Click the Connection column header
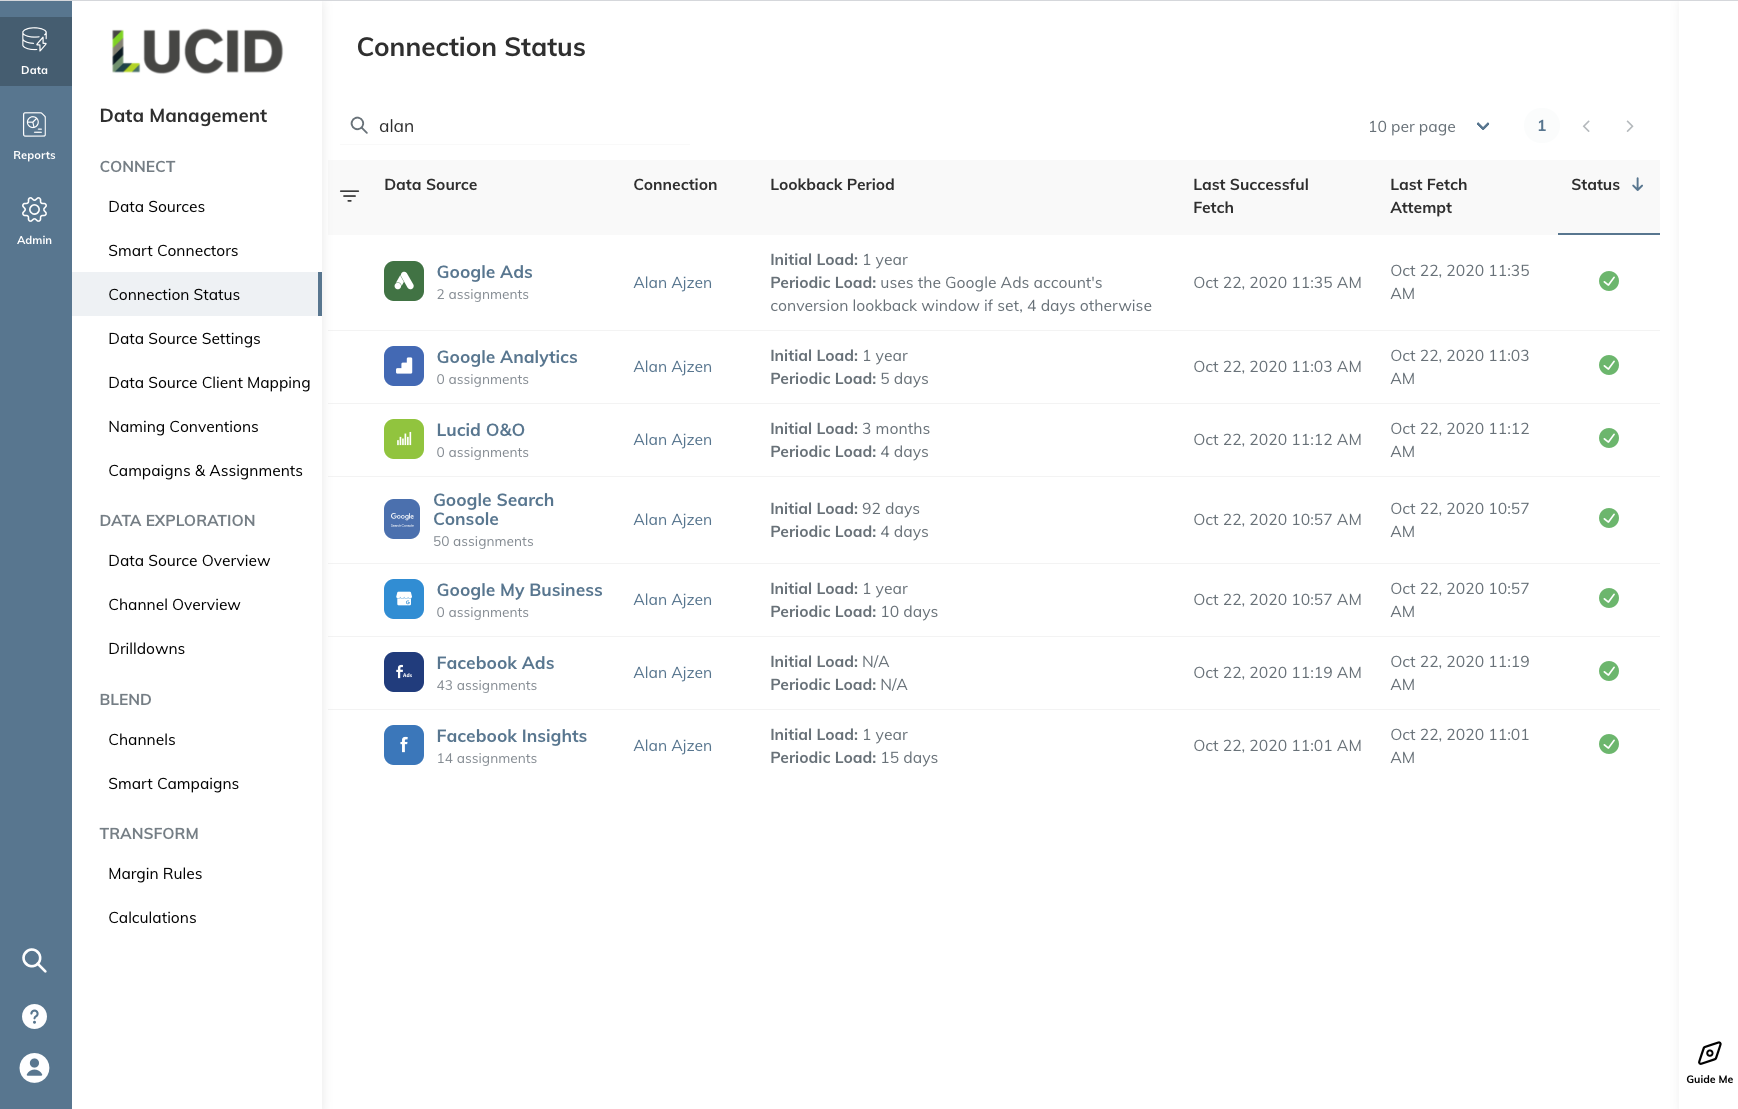 click(x=675, y=185)
